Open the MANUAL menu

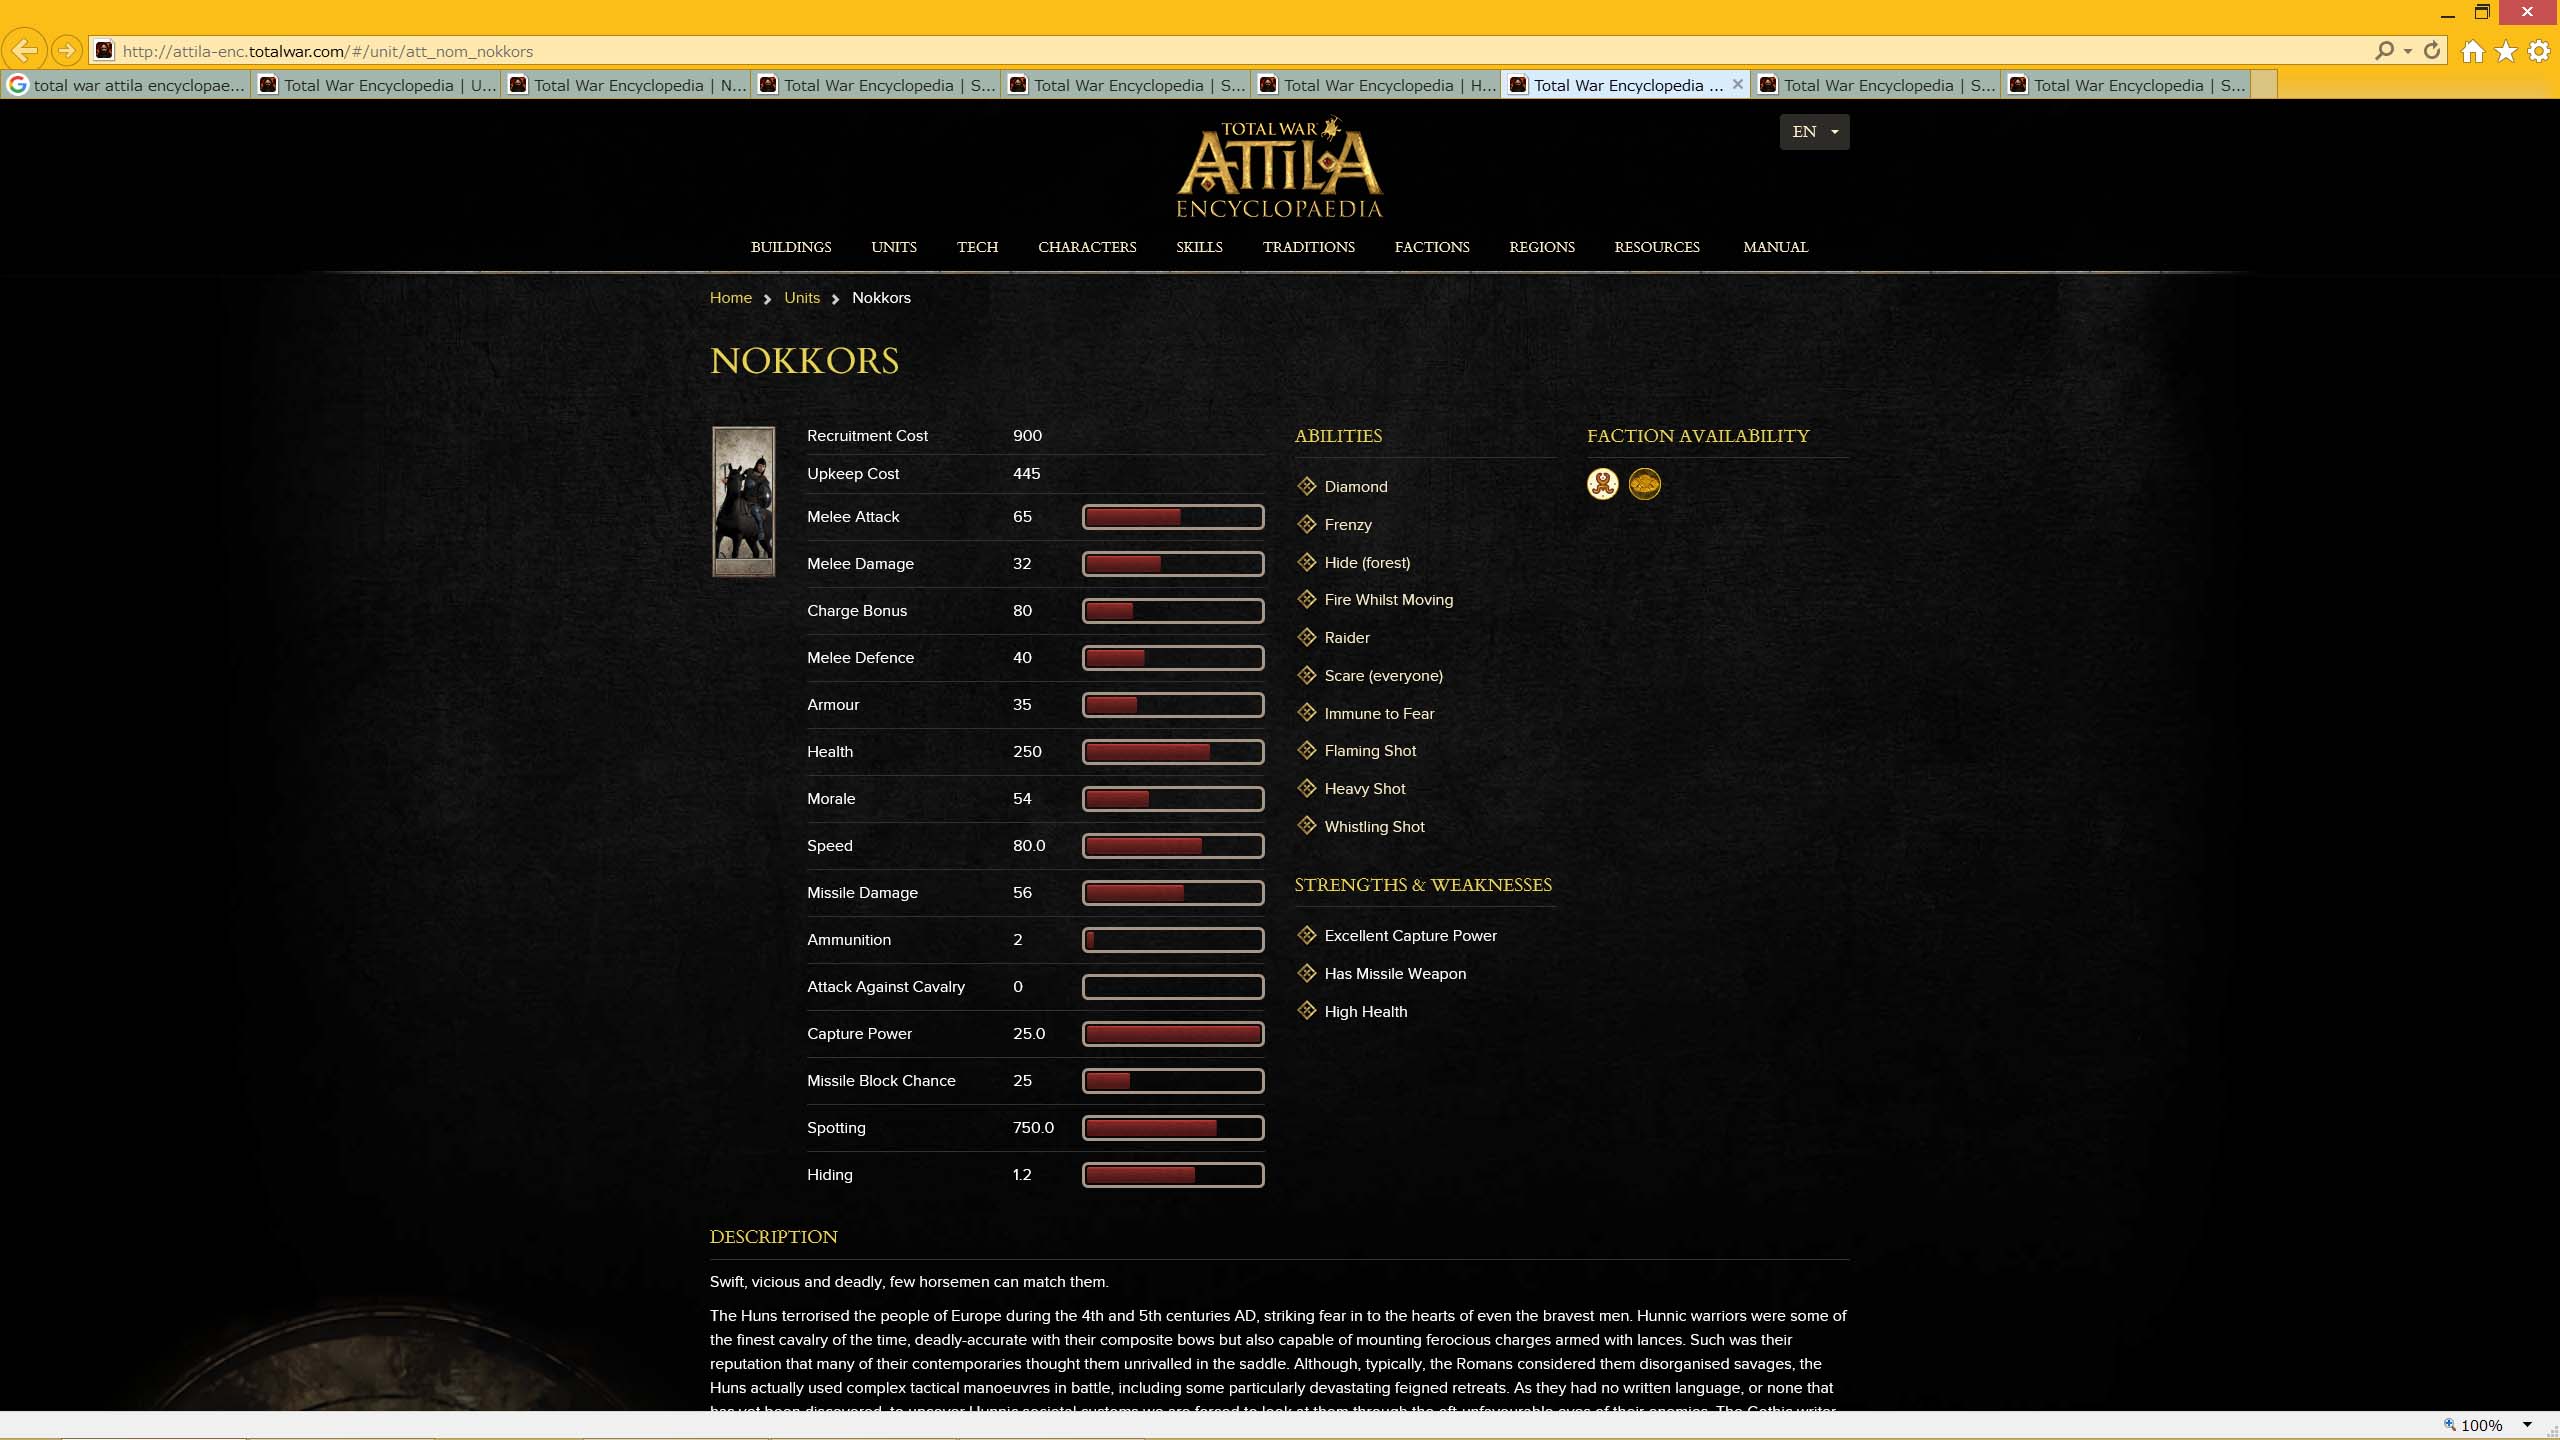1776,247
